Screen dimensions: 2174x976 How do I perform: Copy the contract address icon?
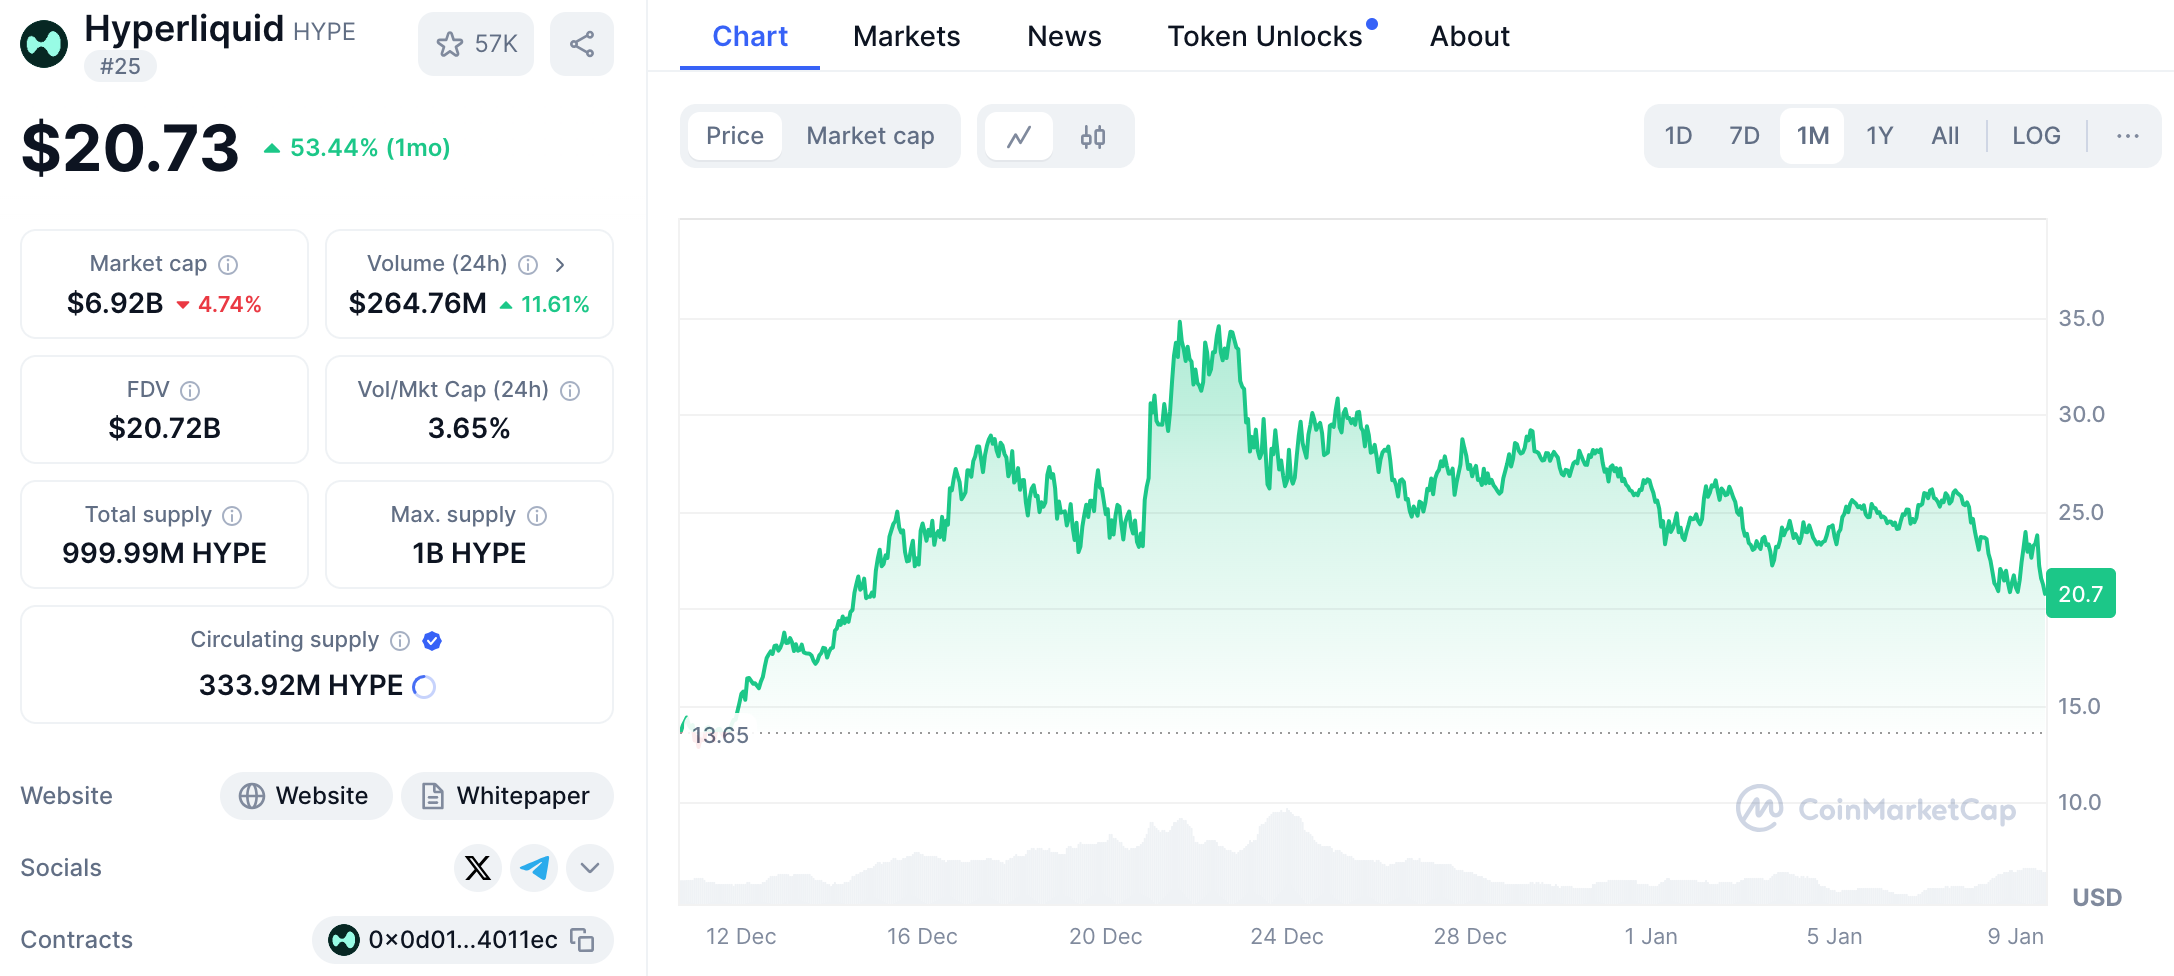tap(582, 939)
